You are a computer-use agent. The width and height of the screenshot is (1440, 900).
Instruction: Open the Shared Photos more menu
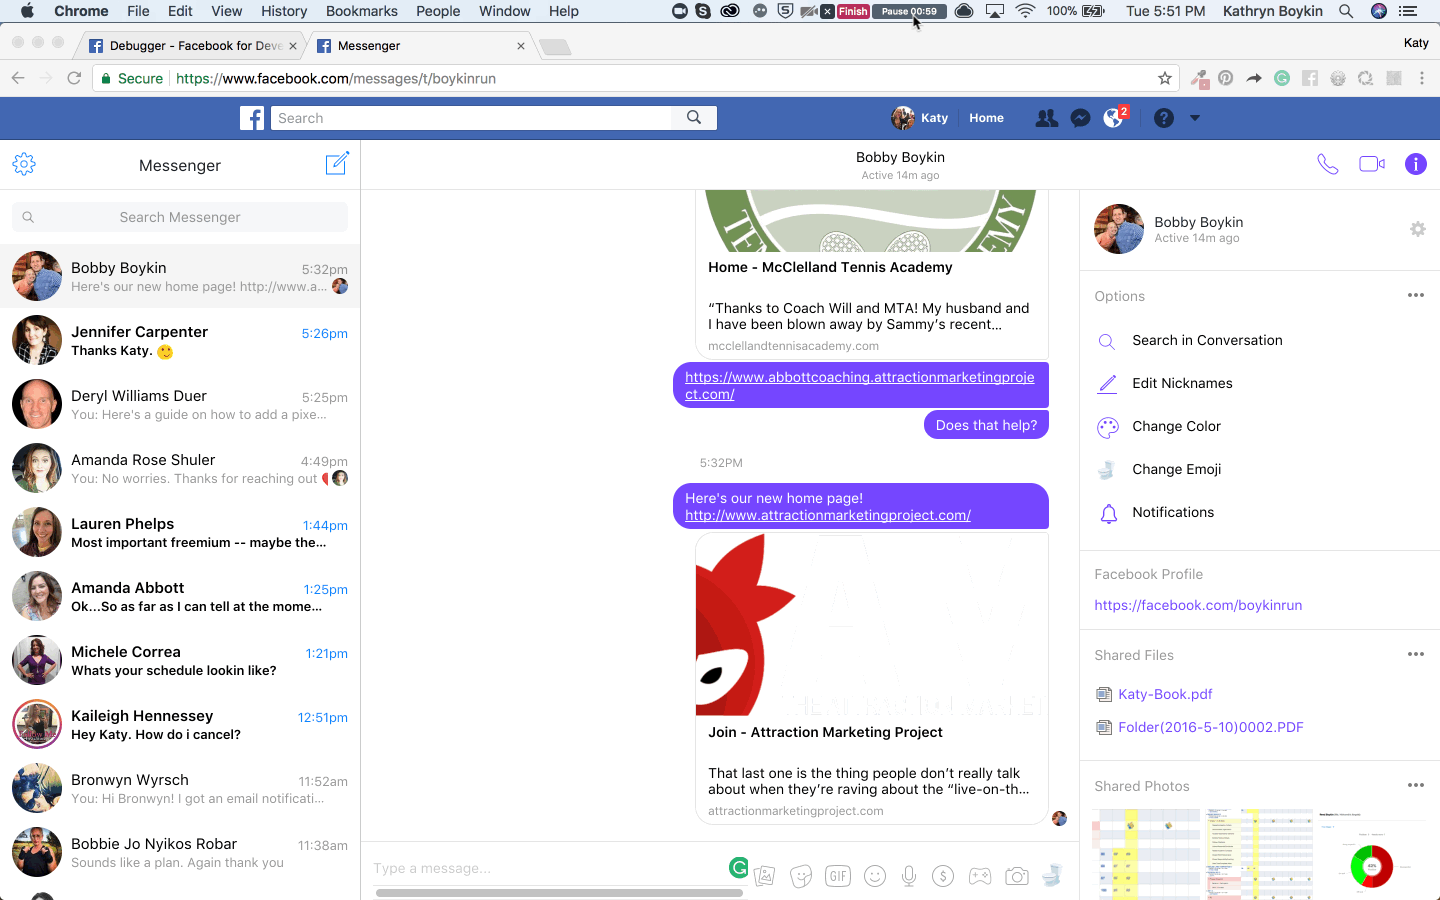(x=1415, y=785)
